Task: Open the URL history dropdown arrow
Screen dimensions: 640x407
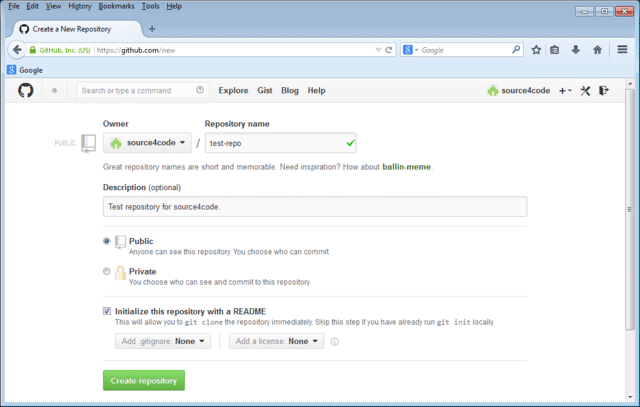Action: click(x=378, y=50)
